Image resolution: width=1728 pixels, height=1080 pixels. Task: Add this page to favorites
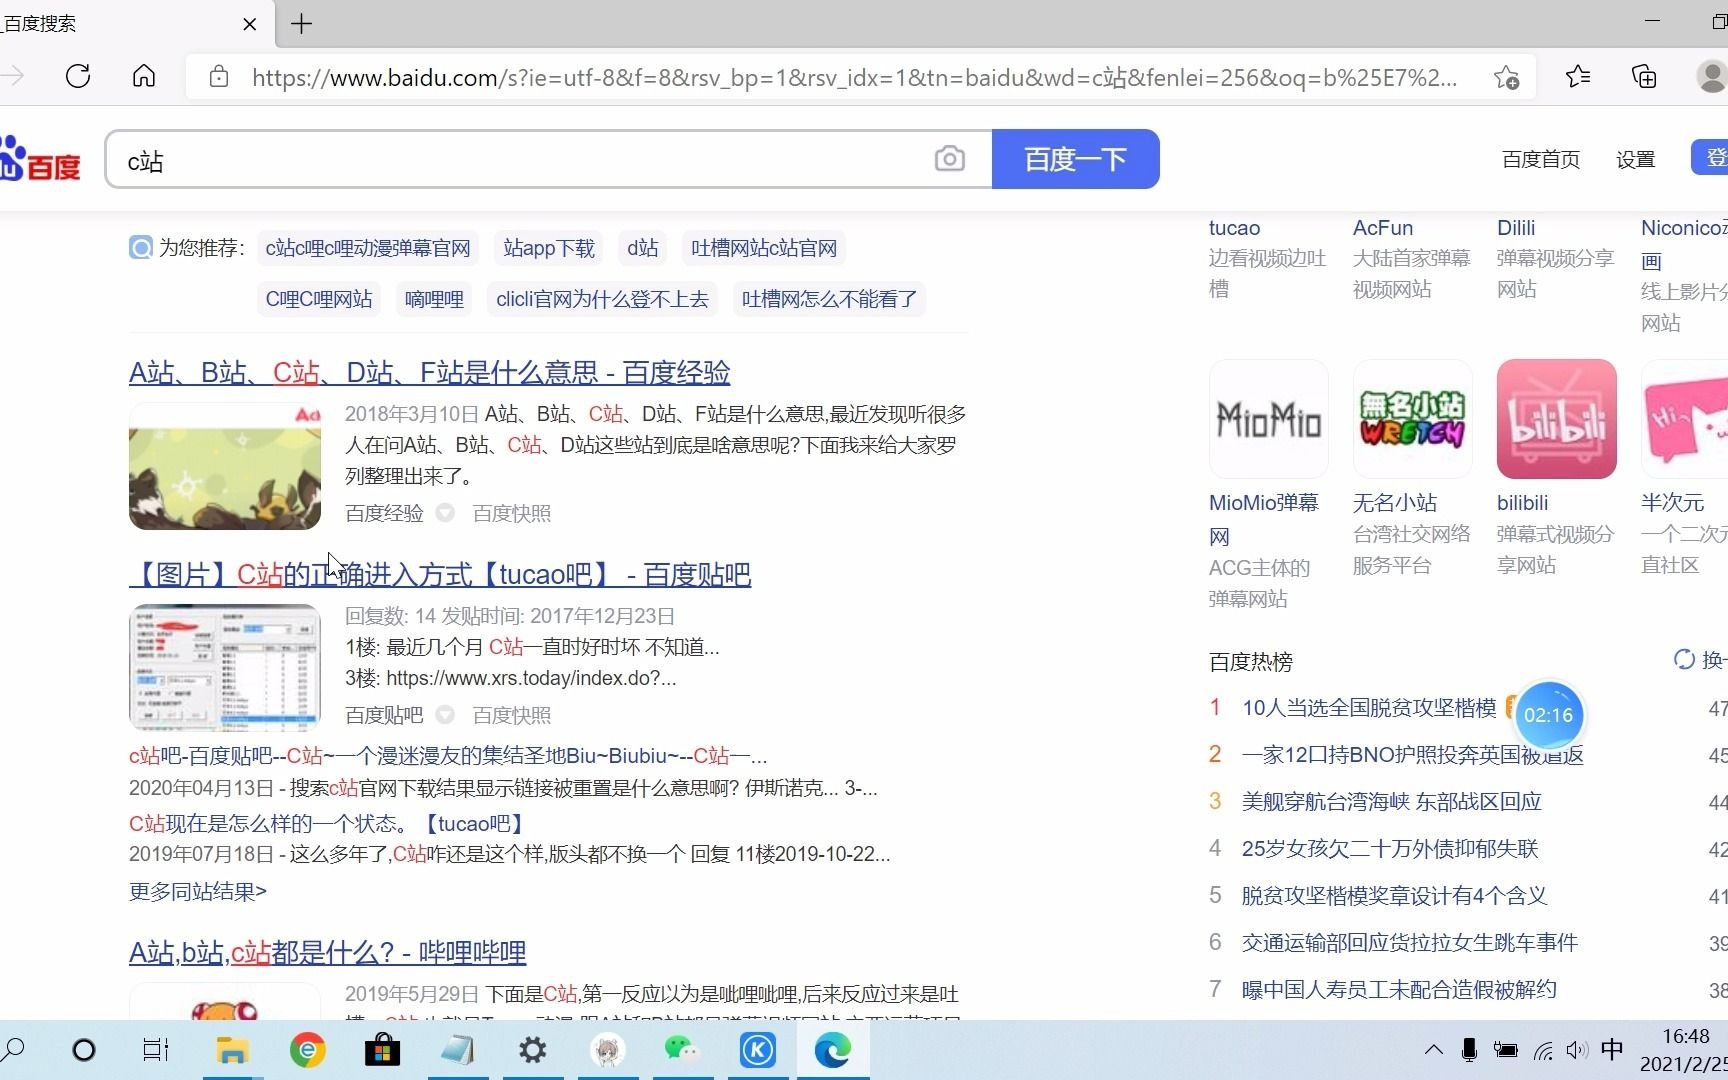pos(1506,77)
